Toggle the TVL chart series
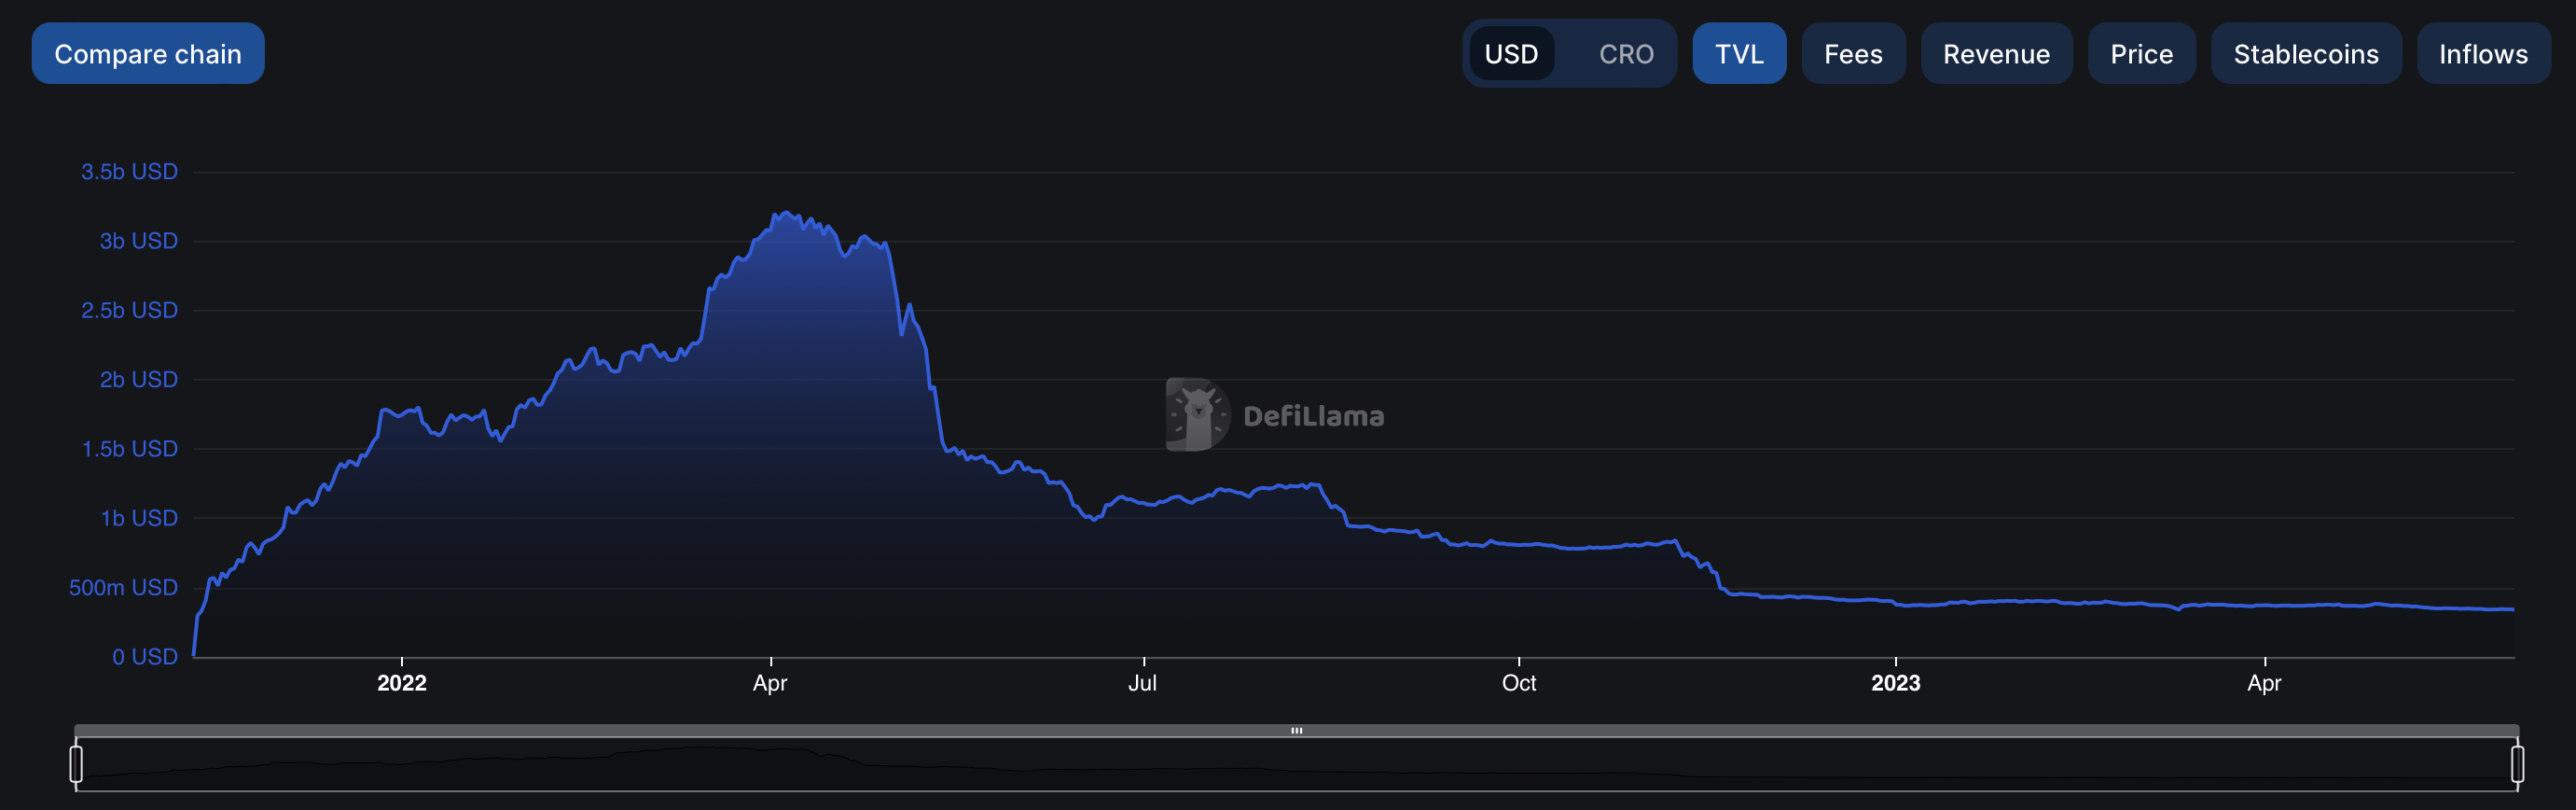 point(1739,54)
